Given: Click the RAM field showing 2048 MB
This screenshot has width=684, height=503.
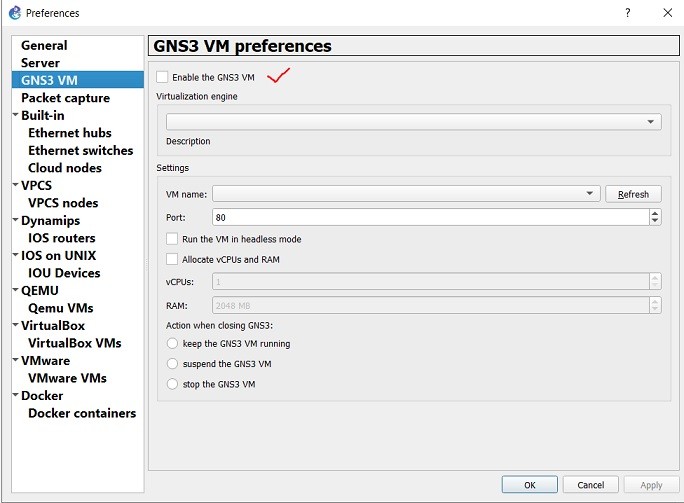Looking at the screenshot, I should point(431,305).
